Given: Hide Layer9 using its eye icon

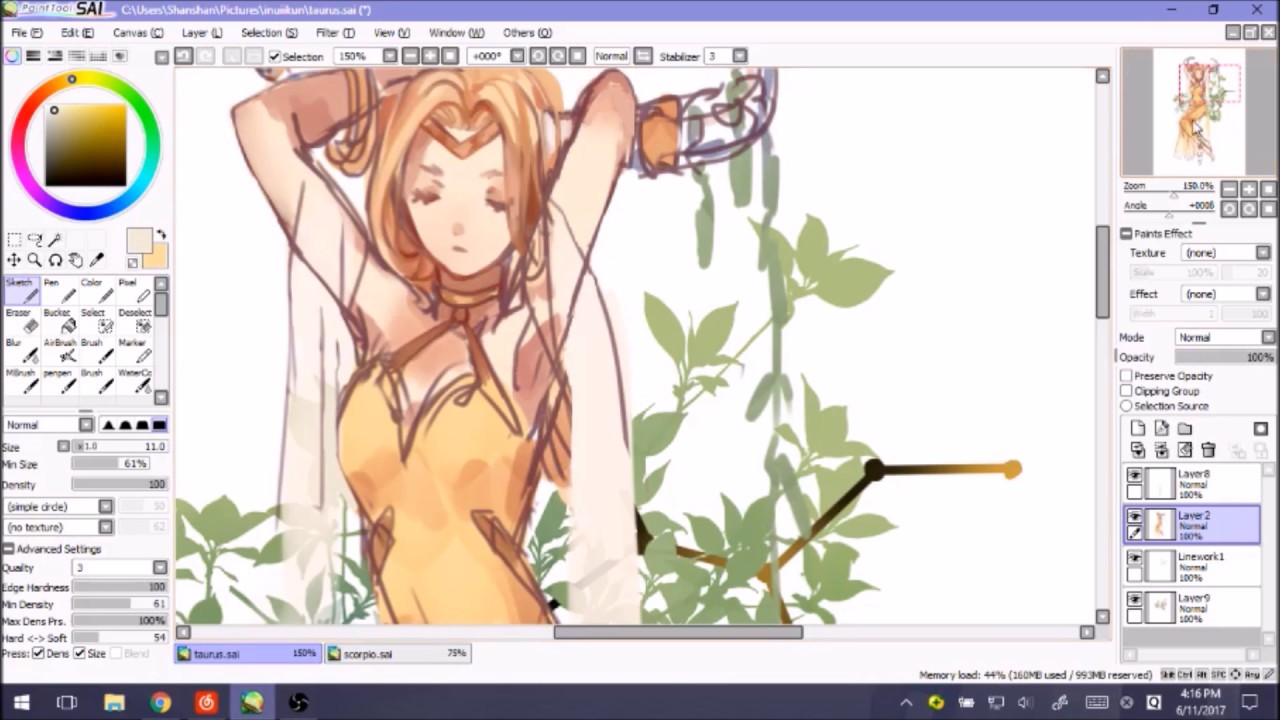Looking at the screenshot, I should click(x=1134, y=600).
